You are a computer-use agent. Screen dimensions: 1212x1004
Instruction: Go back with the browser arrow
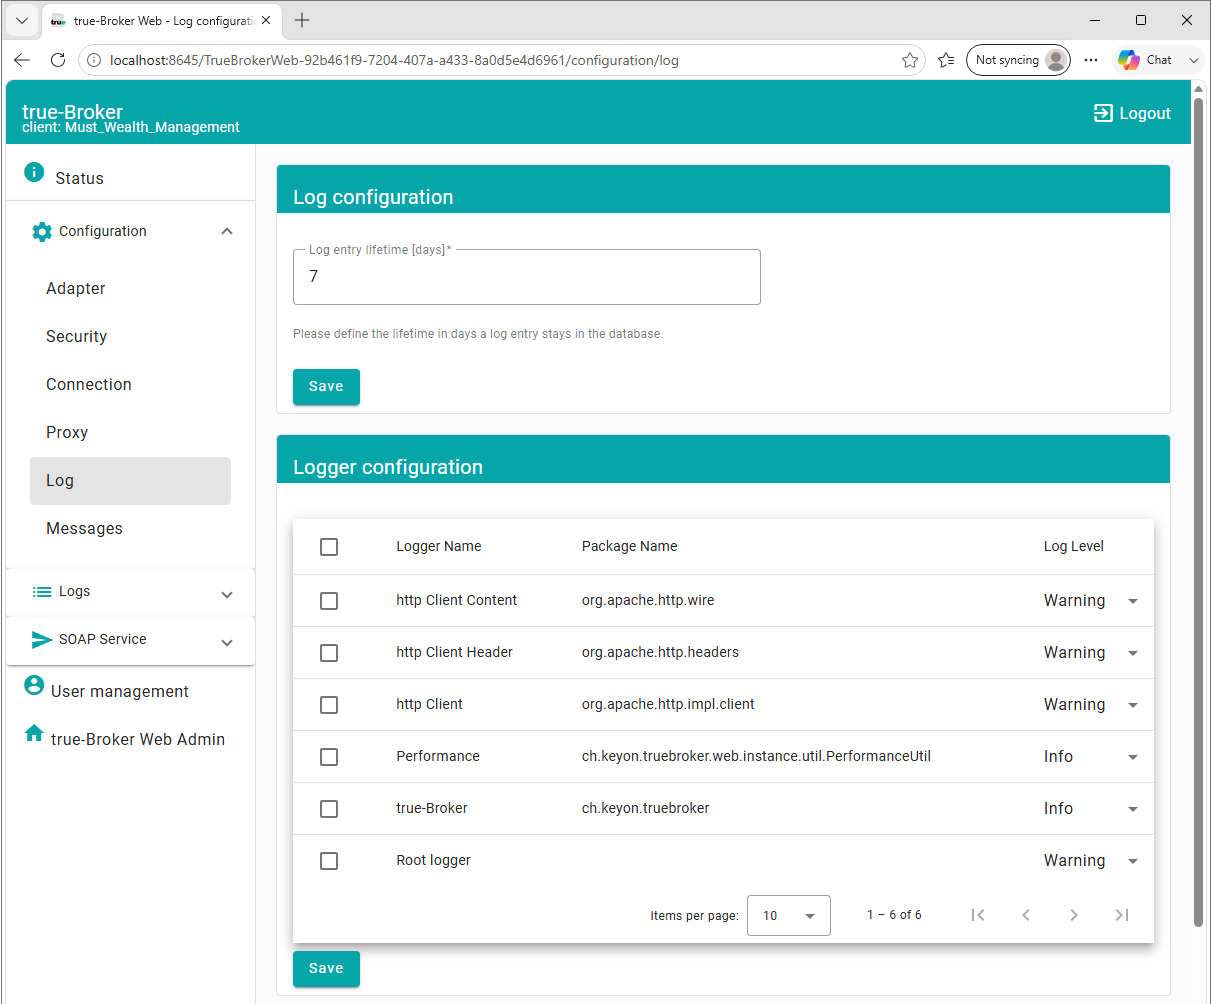click(22, 60)
